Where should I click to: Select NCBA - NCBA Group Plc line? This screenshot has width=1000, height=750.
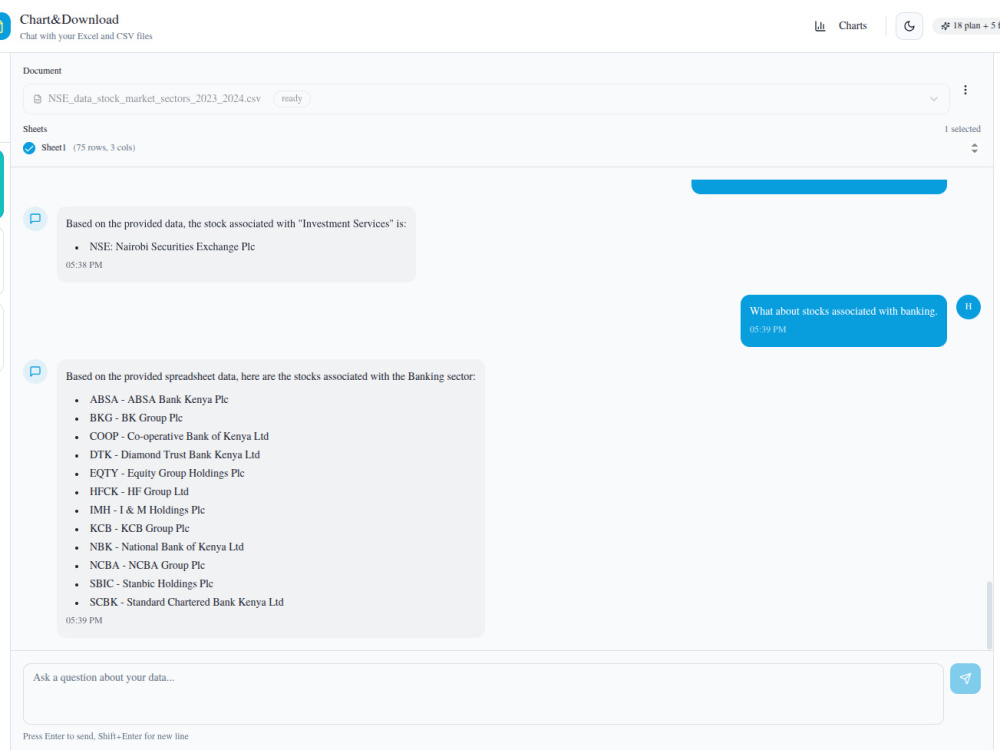click(x=147, y=566)
